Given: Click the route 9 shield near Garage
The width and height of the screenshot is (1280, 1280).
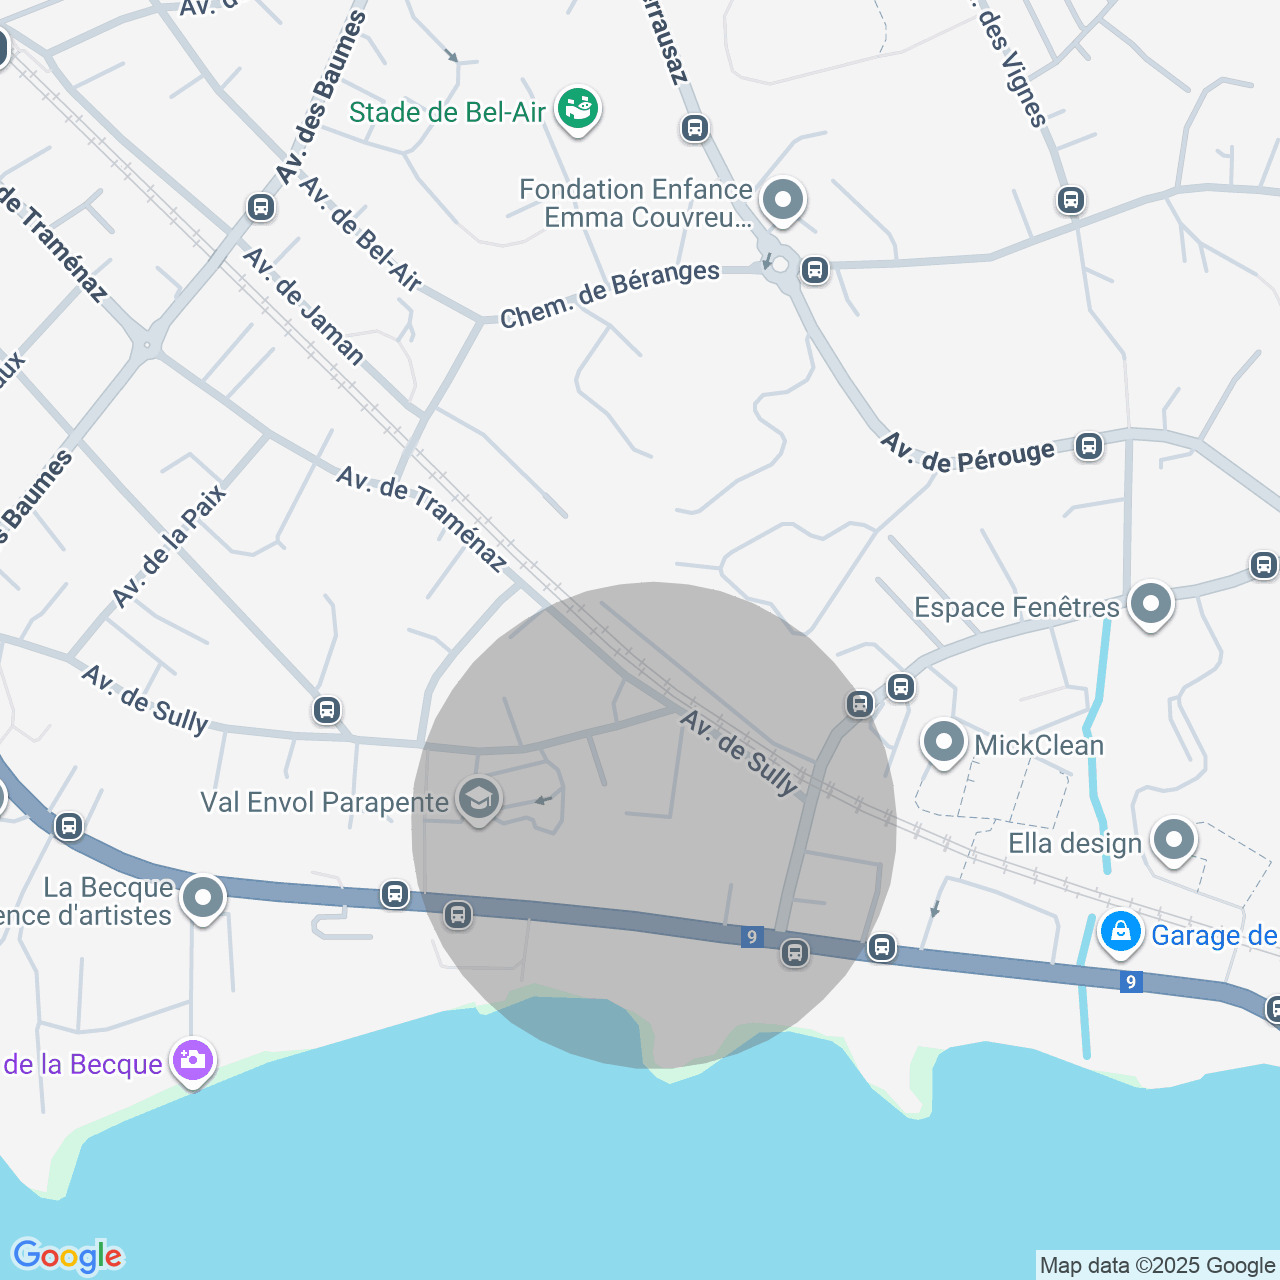Looking at the screenshot, I should coord(1131,982).
